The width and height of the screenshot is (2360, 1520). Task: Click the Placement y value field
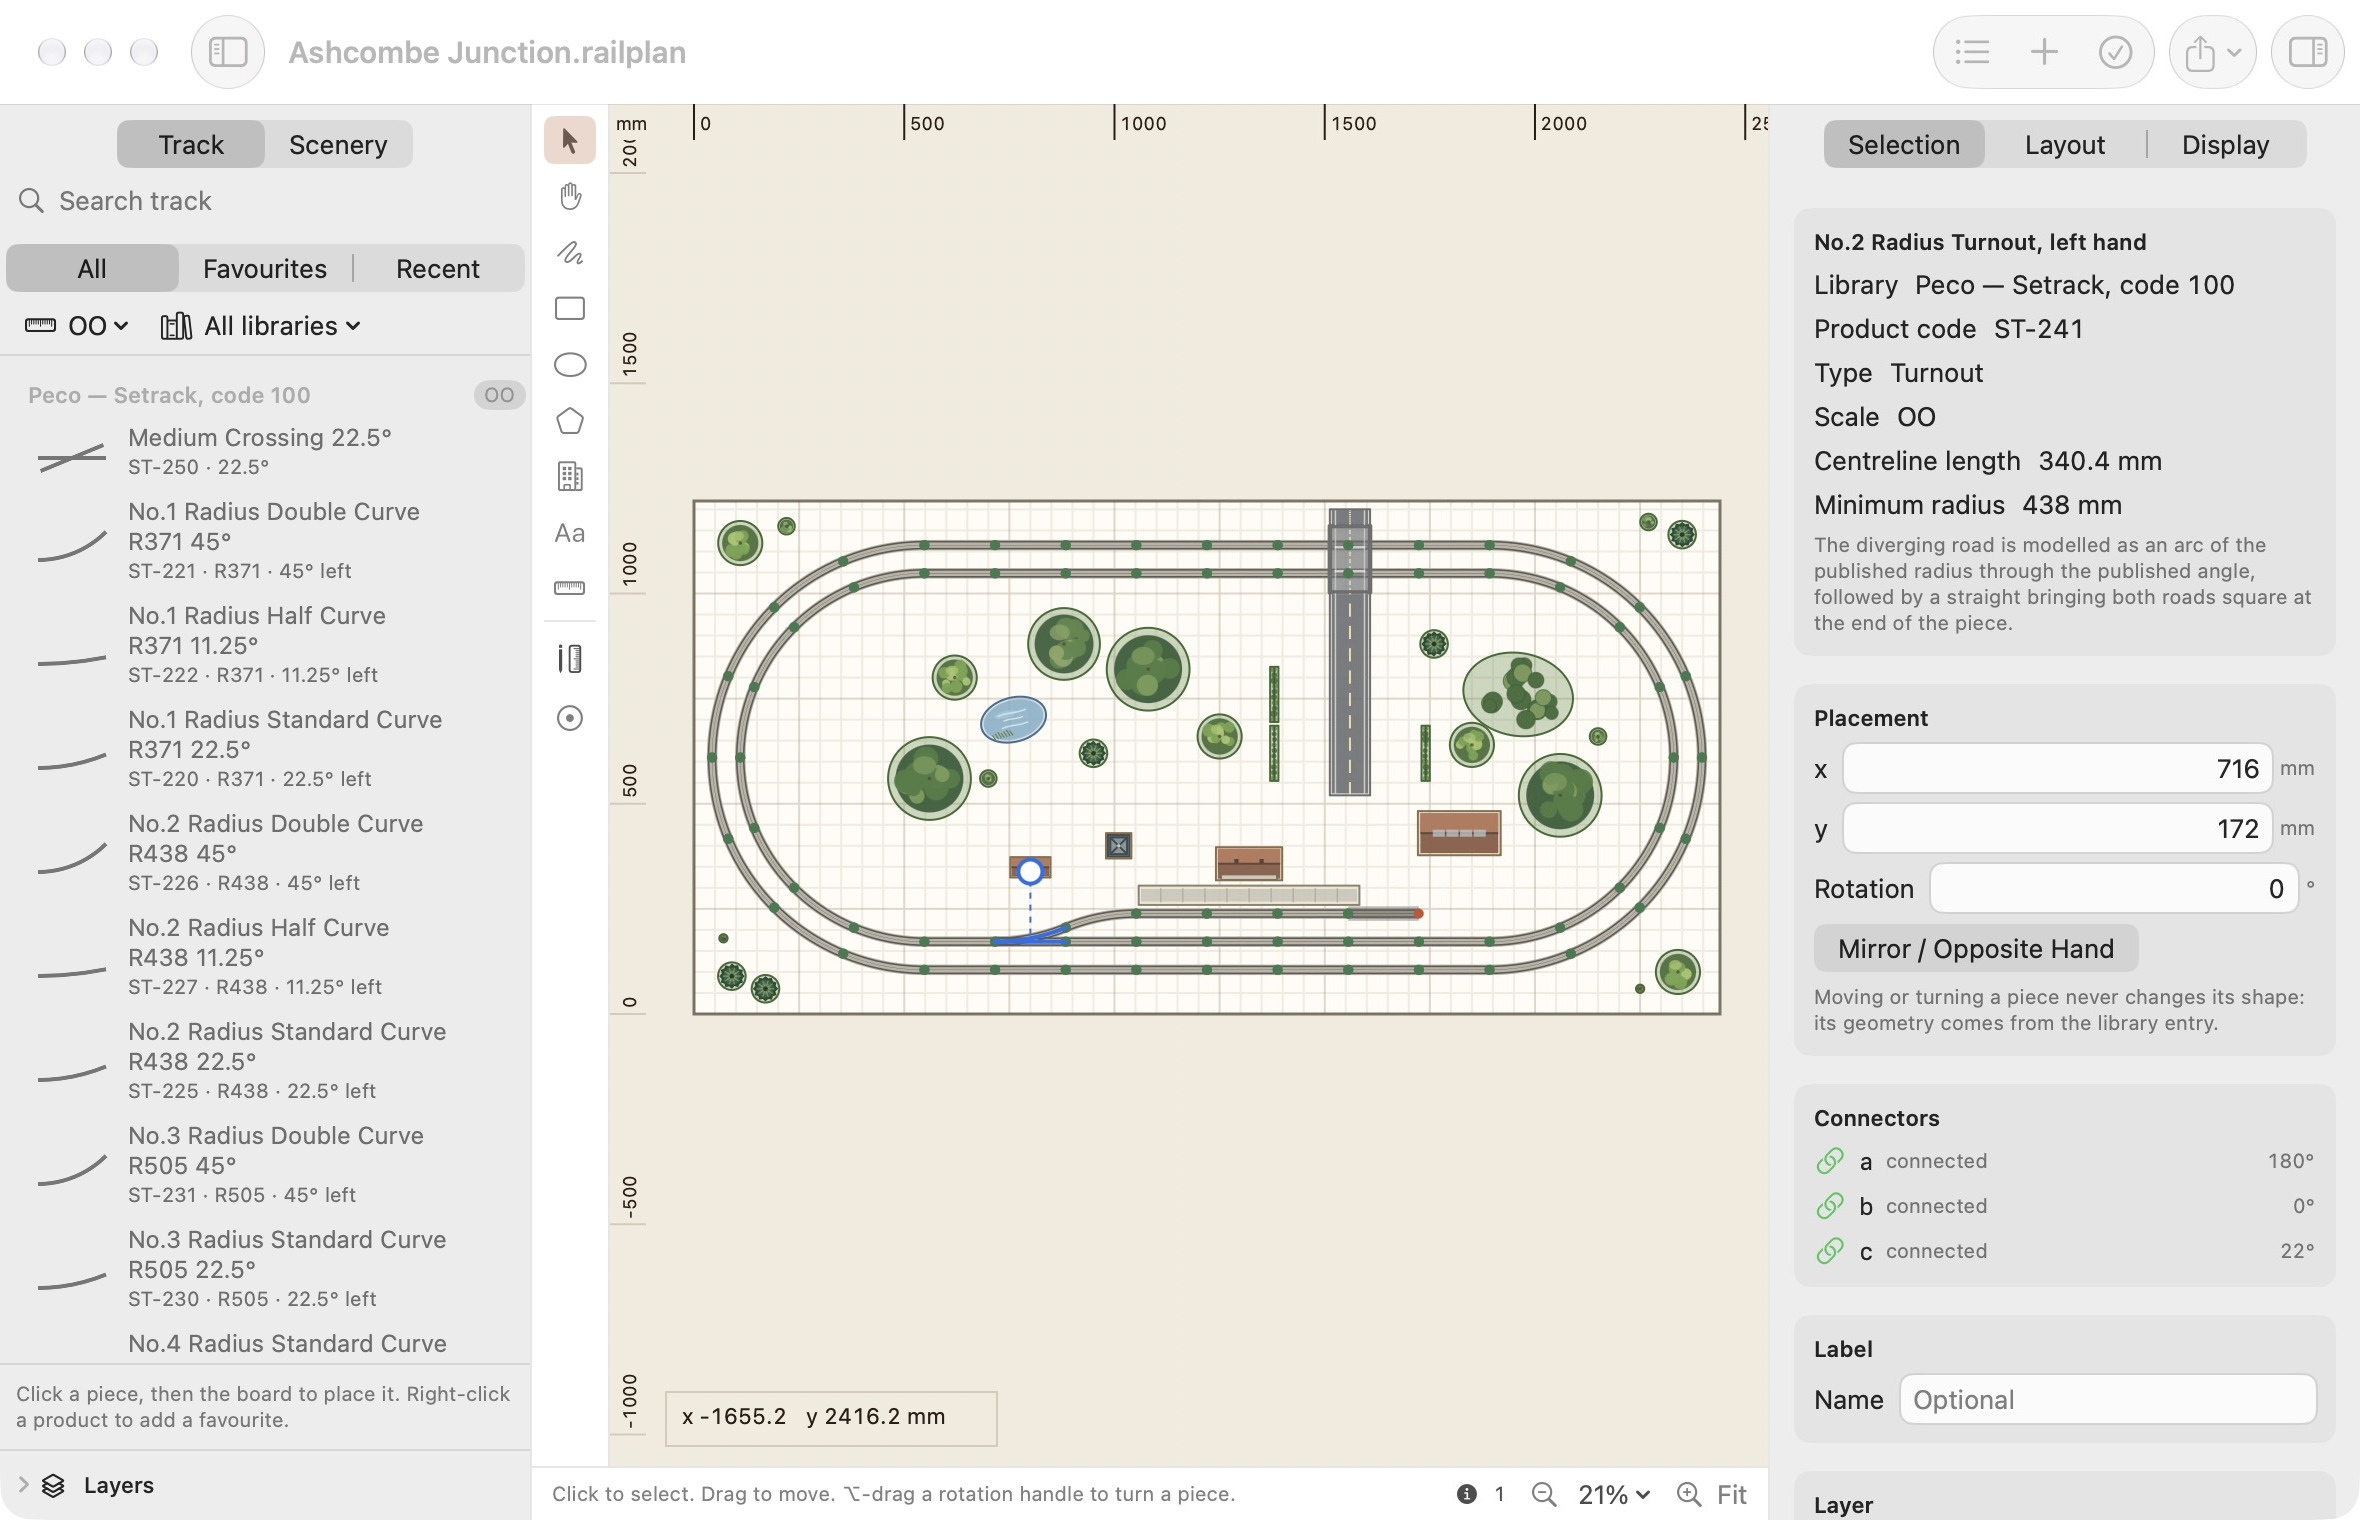[x=2057, y=829]
